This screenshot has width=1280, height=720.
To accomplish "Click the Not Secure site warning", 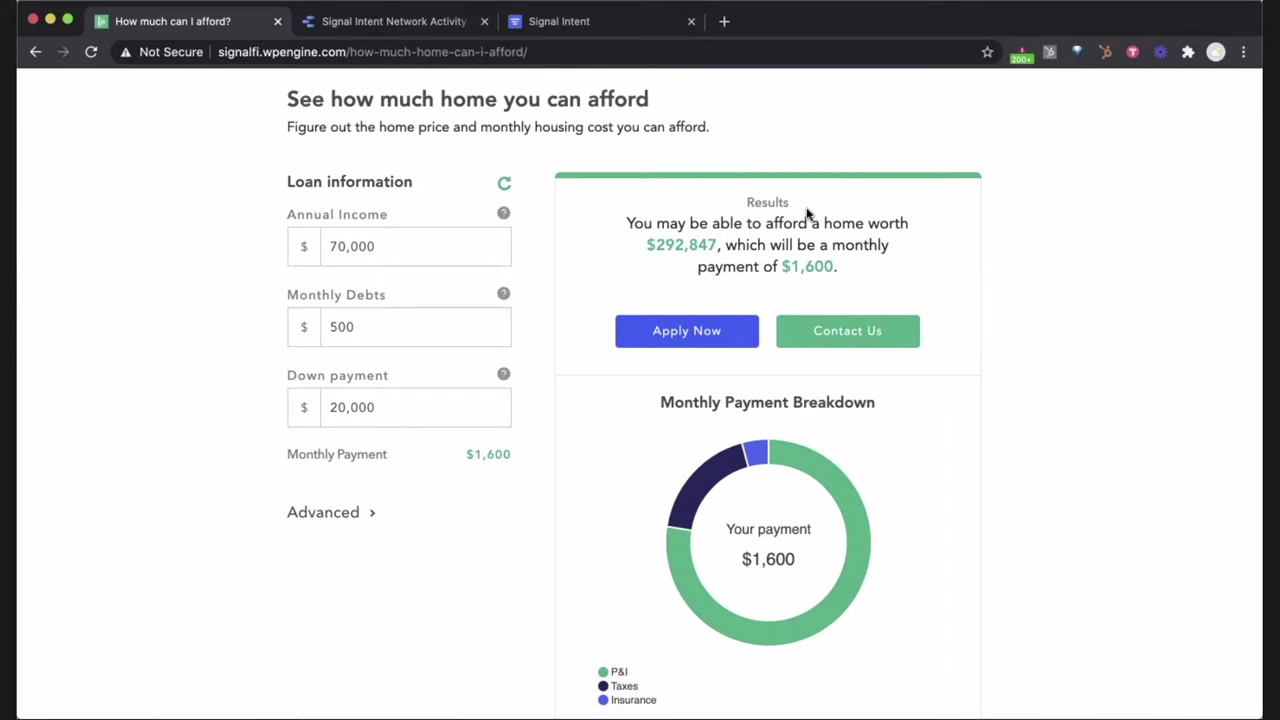I will pos(161,52).
